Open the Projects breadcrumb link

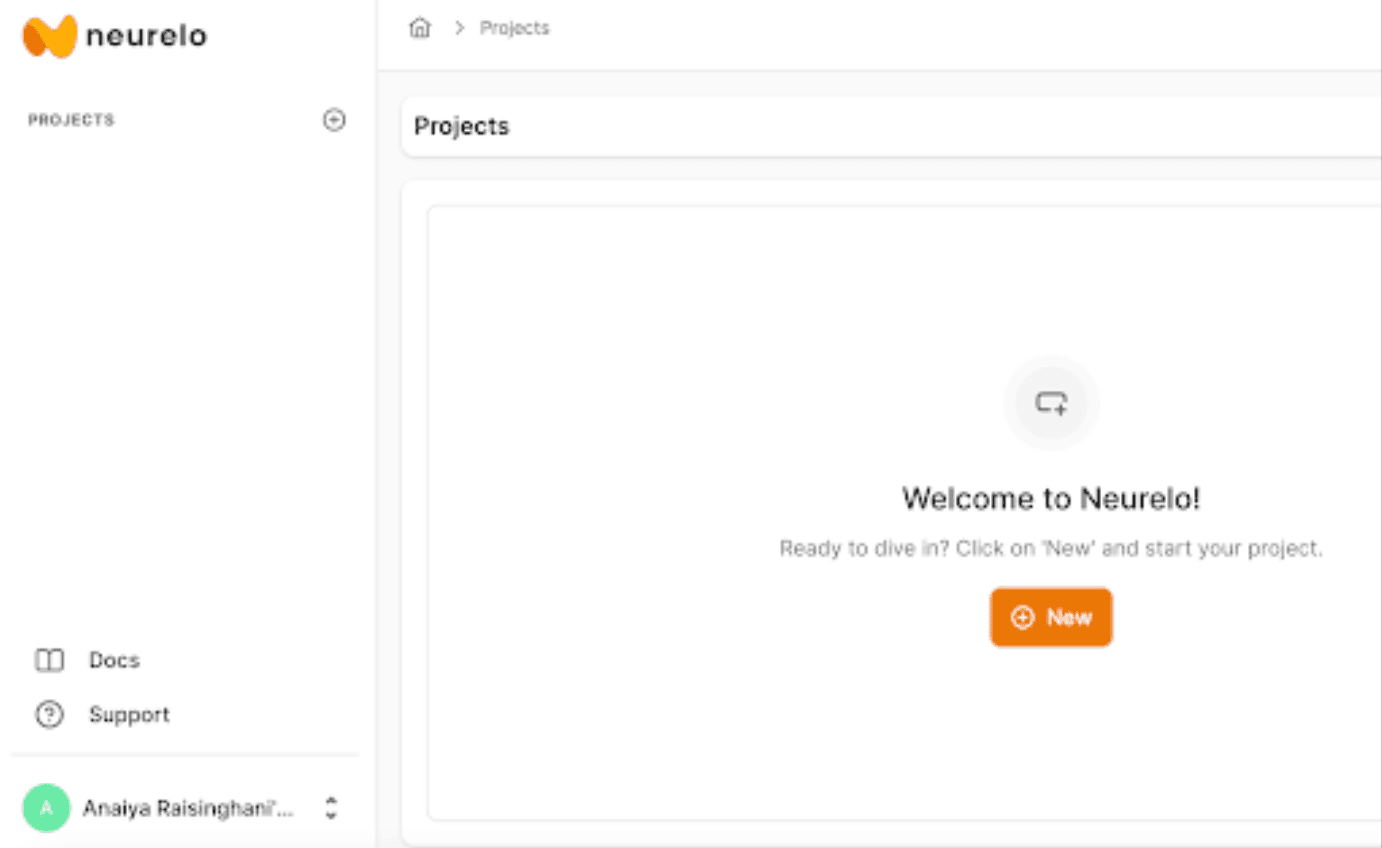point(514,28)
